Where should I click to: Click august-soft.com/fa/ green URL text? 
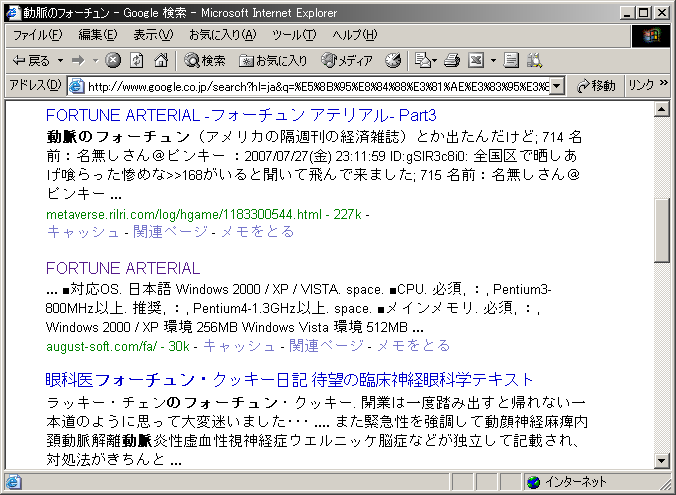[x=101, y=346]
